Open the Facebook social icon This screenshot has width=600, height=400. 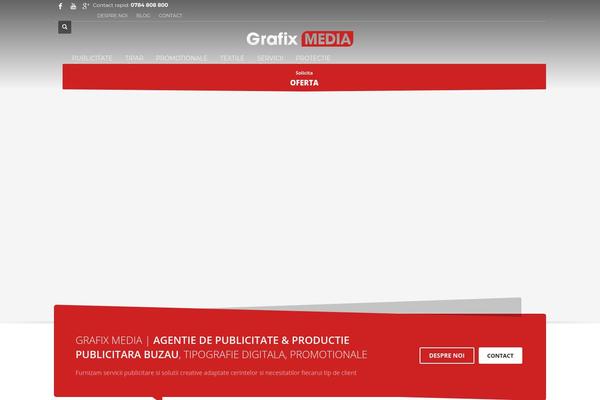pos(60,6)
